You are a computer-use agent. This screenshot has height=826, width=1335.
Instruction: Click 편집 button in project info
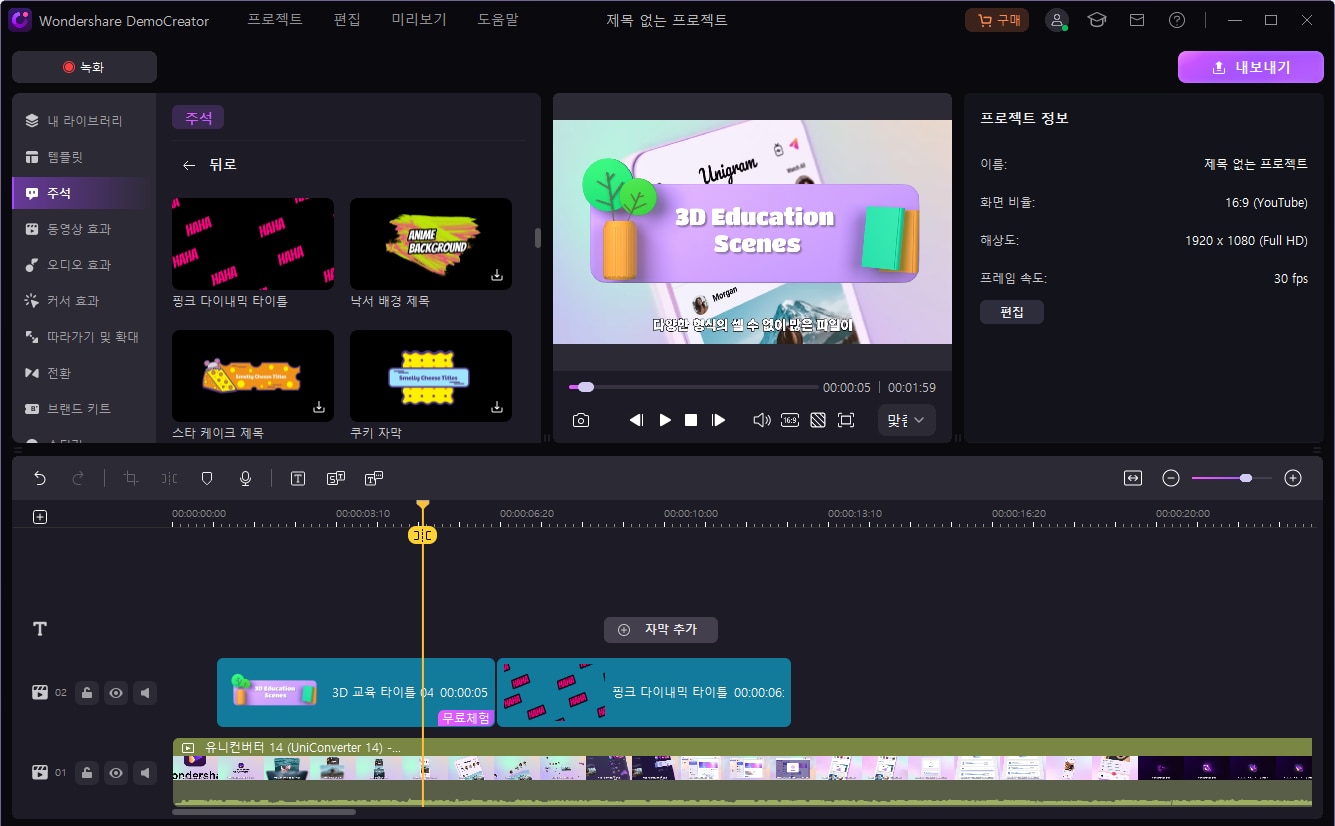click(x=1012, y=312)
